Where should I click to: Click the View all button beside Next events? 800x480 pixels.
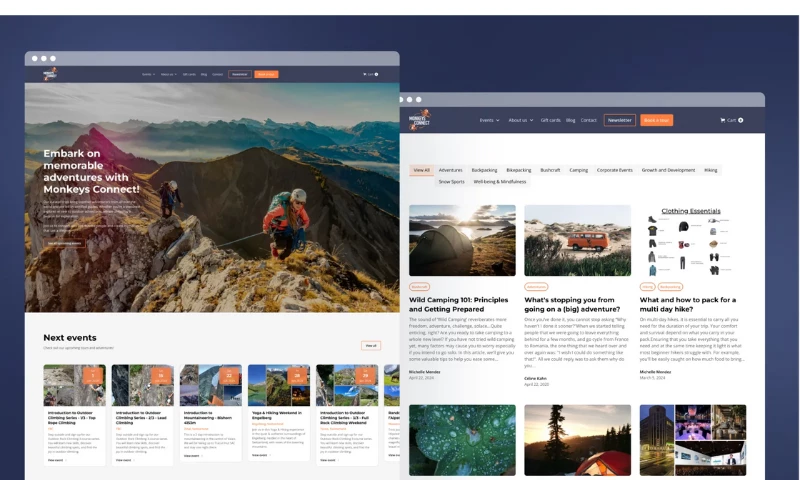click(x=371, y=346)
